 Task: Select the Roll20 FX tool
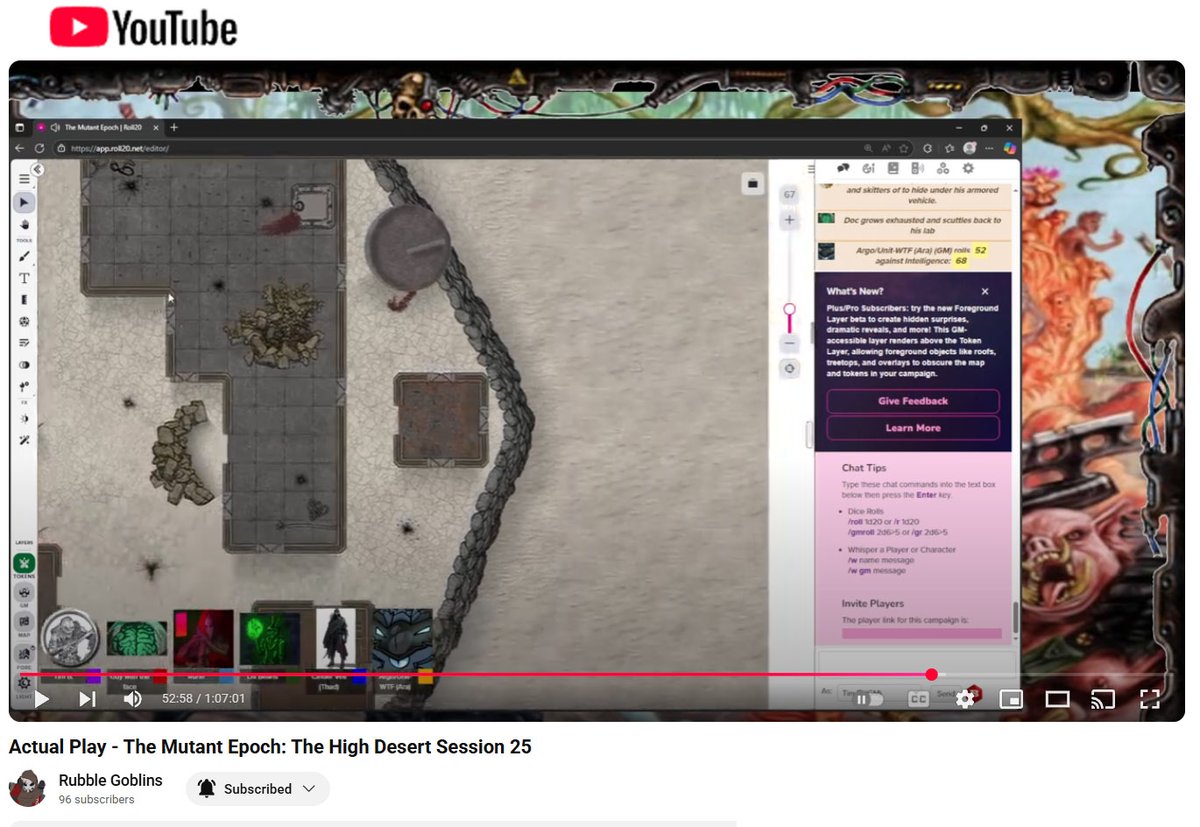click(24, 418)
